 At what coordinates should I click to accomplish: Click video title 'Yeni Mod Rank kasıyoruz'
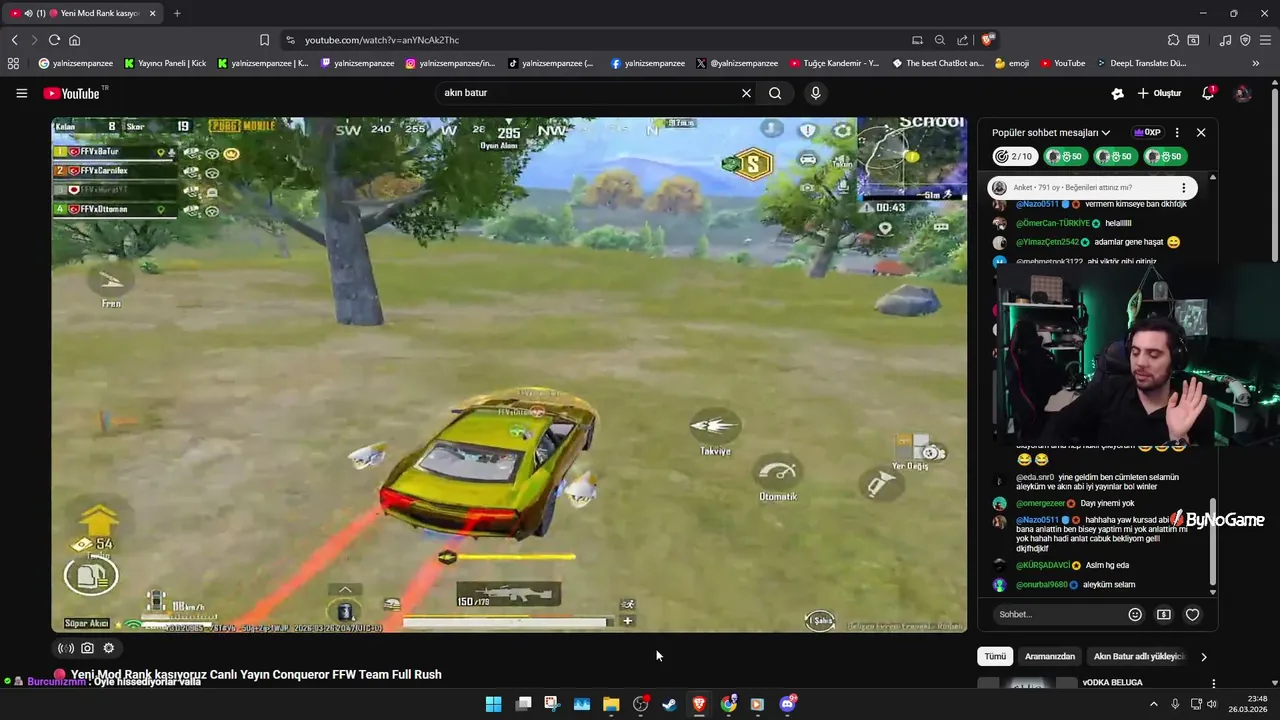pos(256,674)
